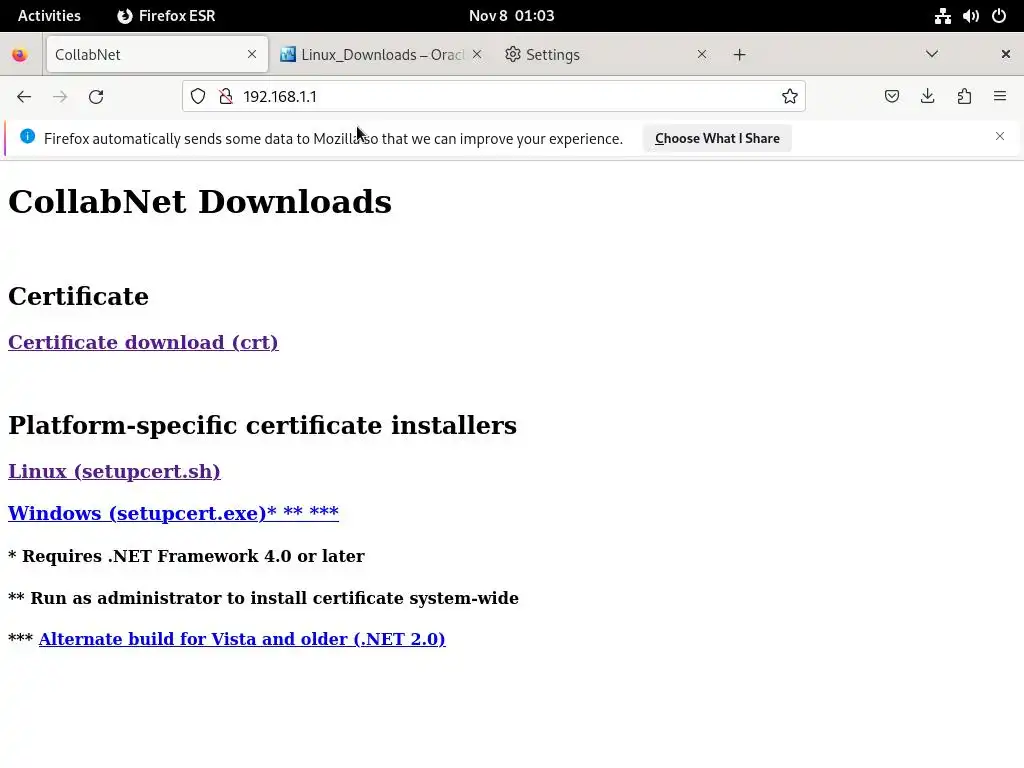This screenshot has width=1024, height=768.
Task: Click the power icon in top bar
Action: click(999, 16)
